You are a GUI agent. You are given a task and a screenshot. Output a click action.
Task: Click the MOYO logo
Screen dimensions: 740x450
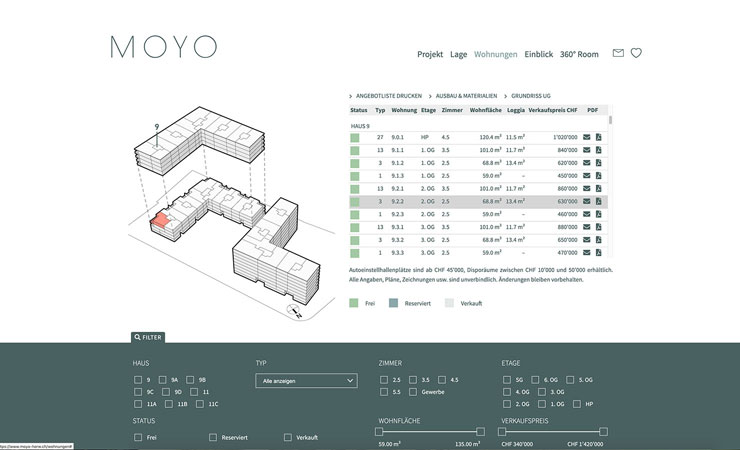163,47
